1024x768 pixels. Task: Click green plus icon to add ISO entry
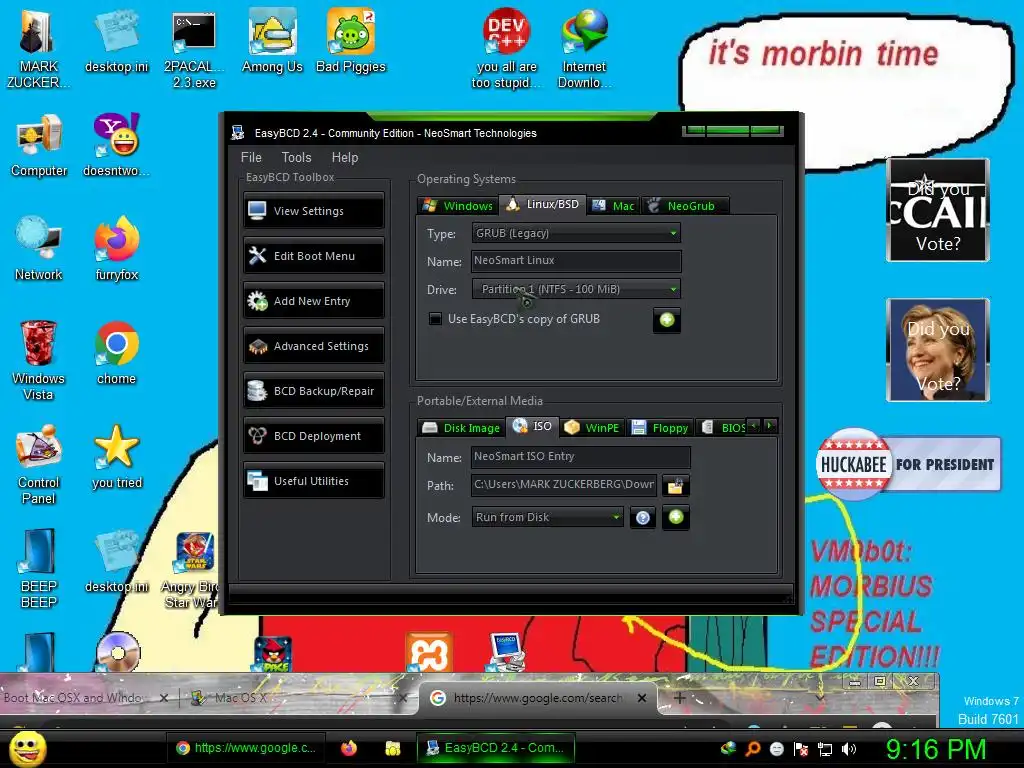coord(676,517)
